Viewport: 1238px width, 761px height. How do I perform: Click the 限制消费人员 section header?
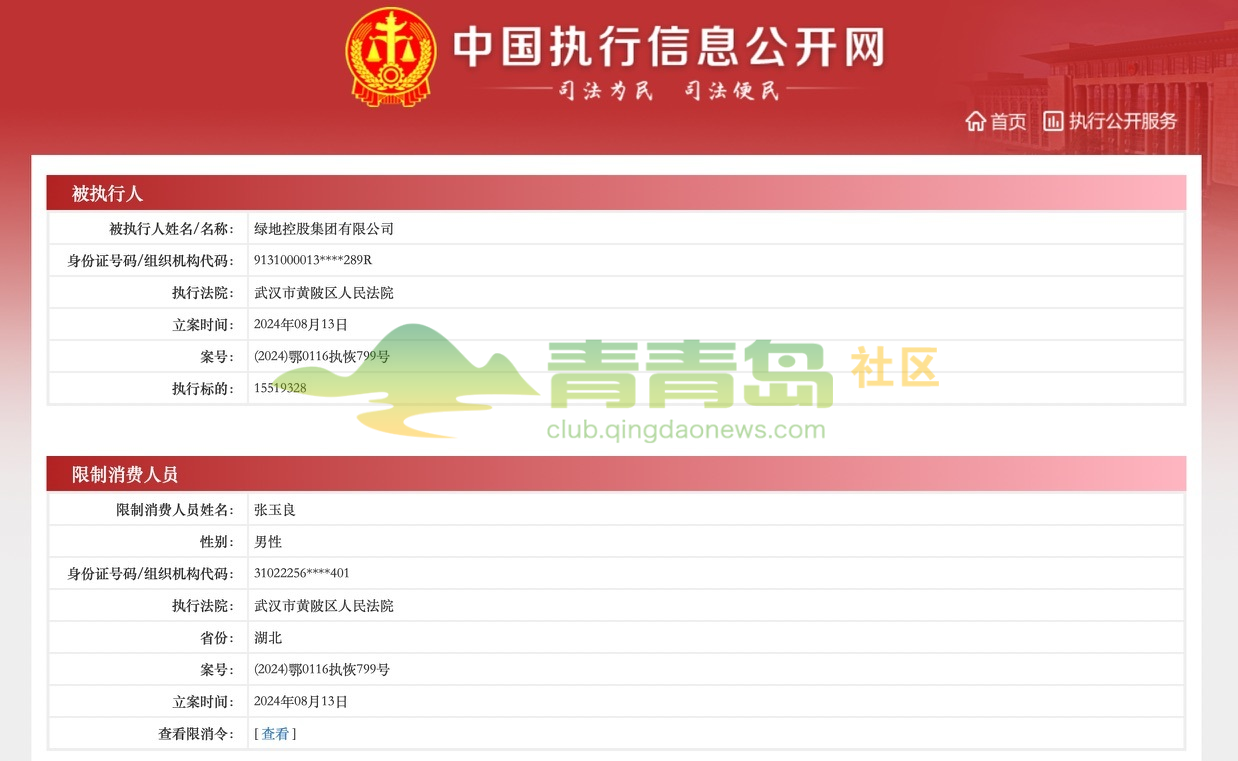point(616,474)
